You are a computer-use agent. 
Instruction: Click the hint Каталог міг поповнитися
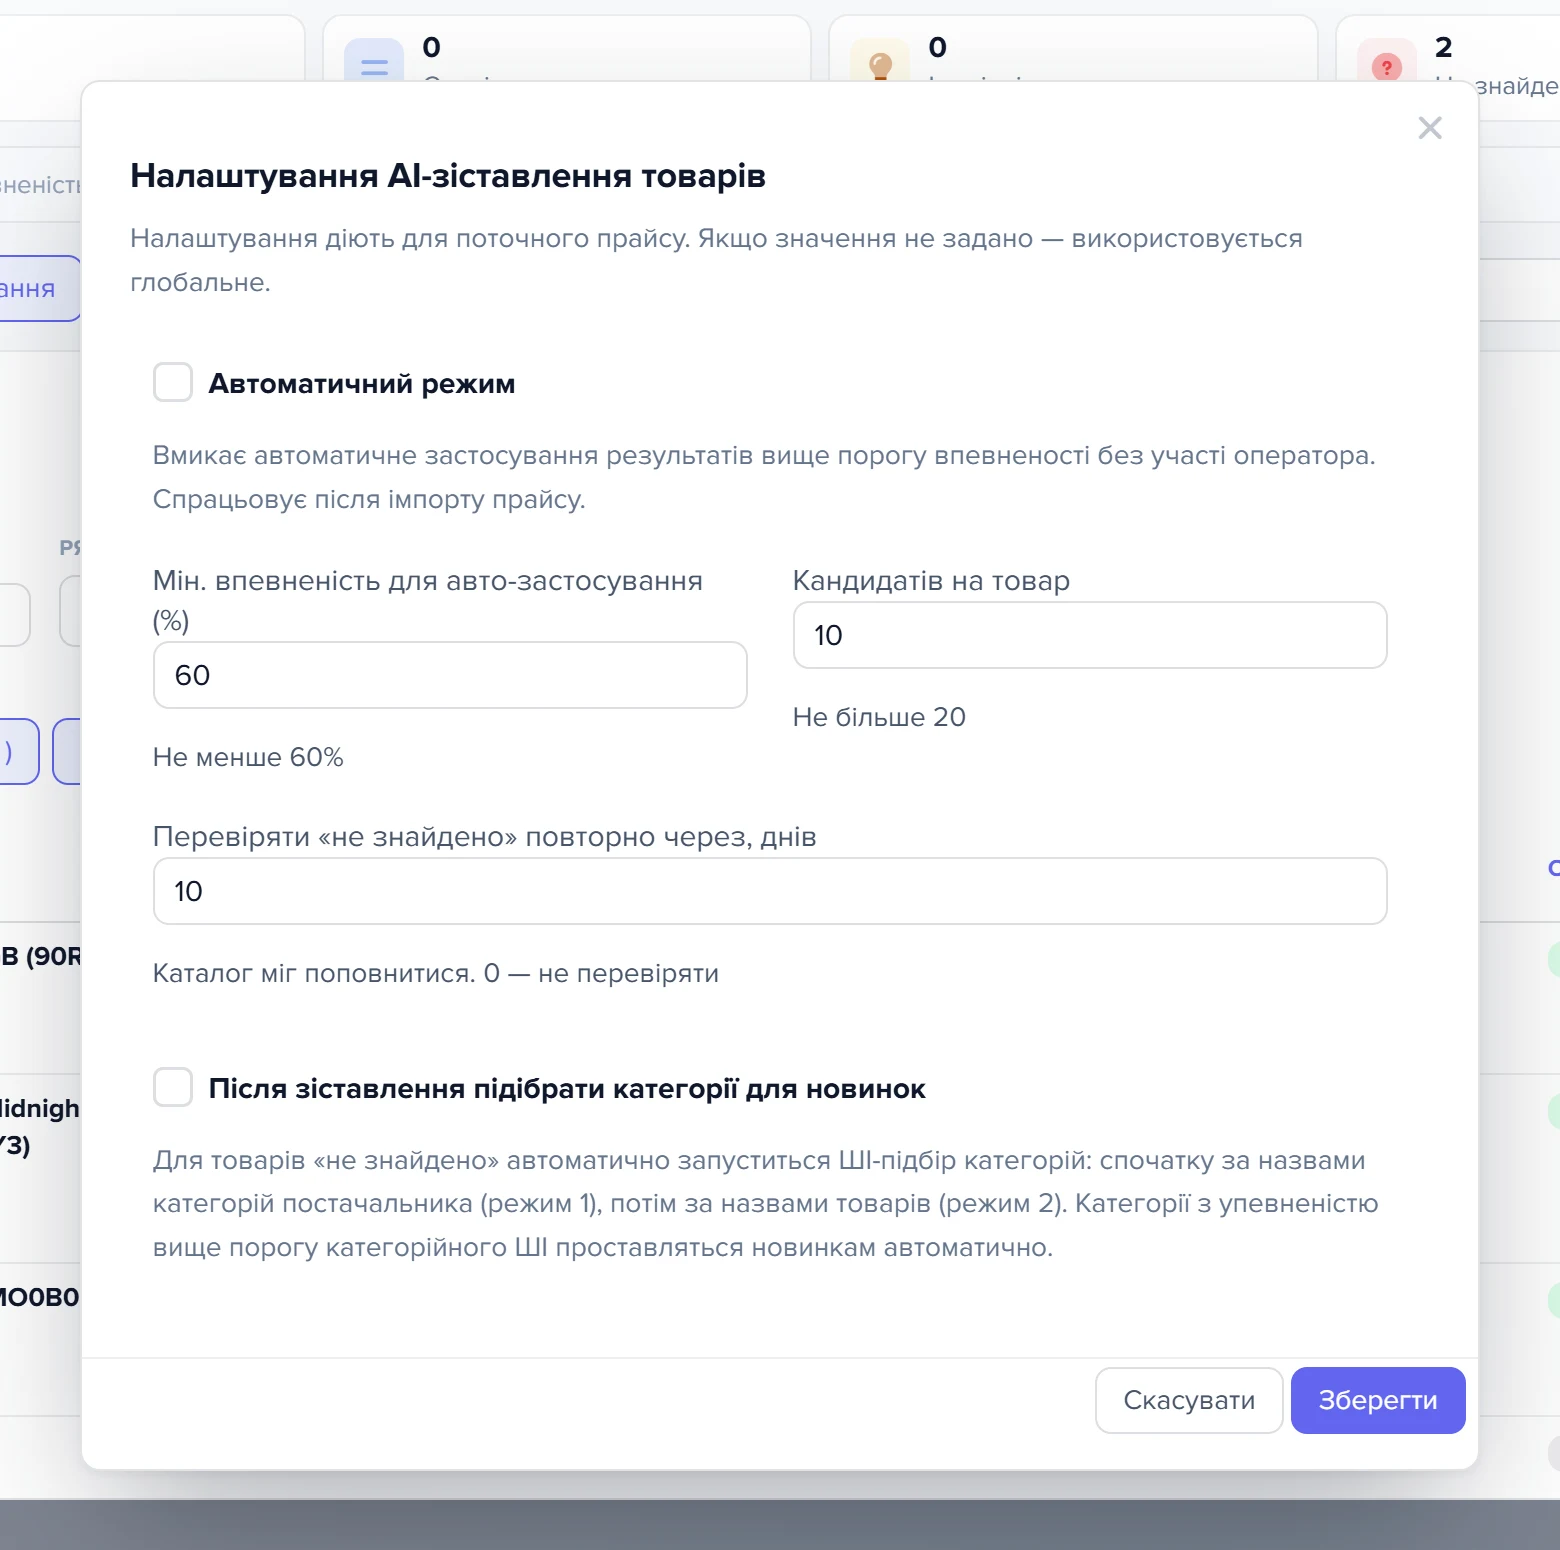pos(436,973)
